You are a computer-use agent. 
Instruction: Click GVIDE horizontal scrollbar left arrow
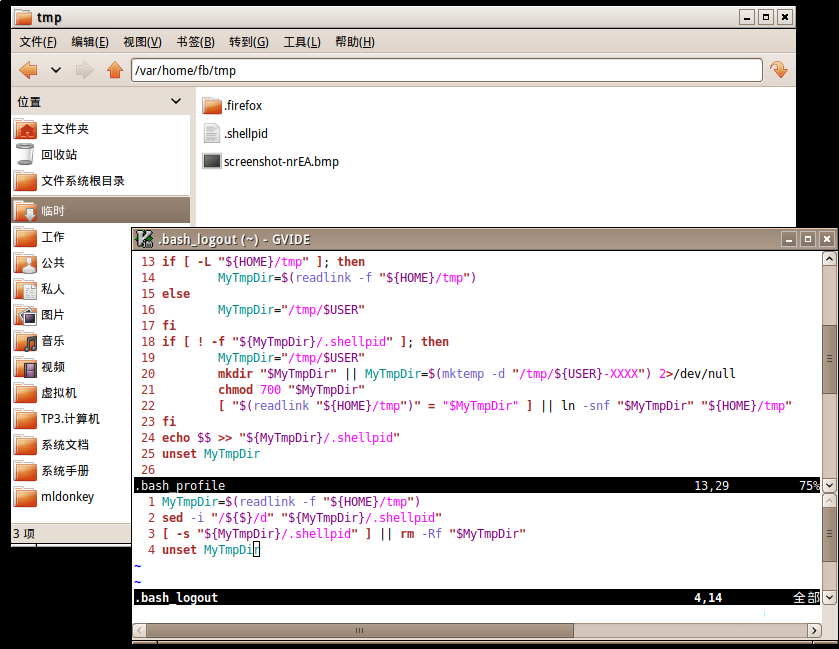pos(140,630)
